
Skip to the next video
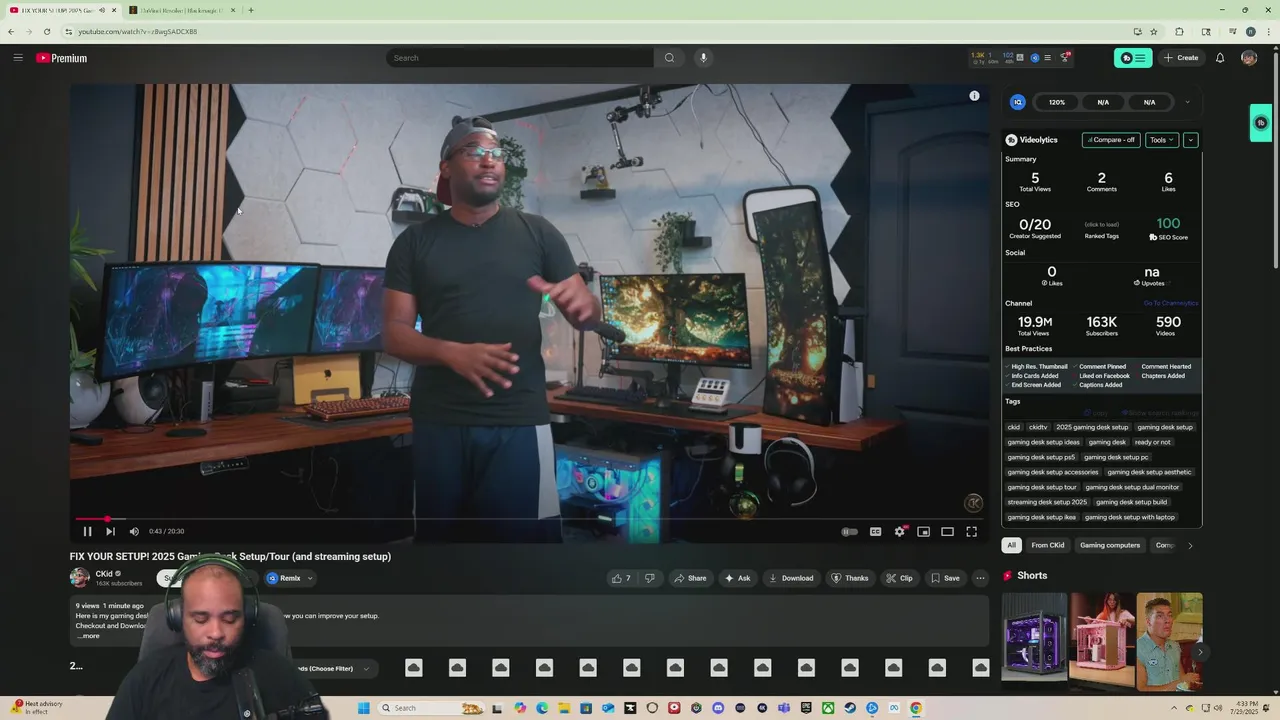tap(110, 532)
